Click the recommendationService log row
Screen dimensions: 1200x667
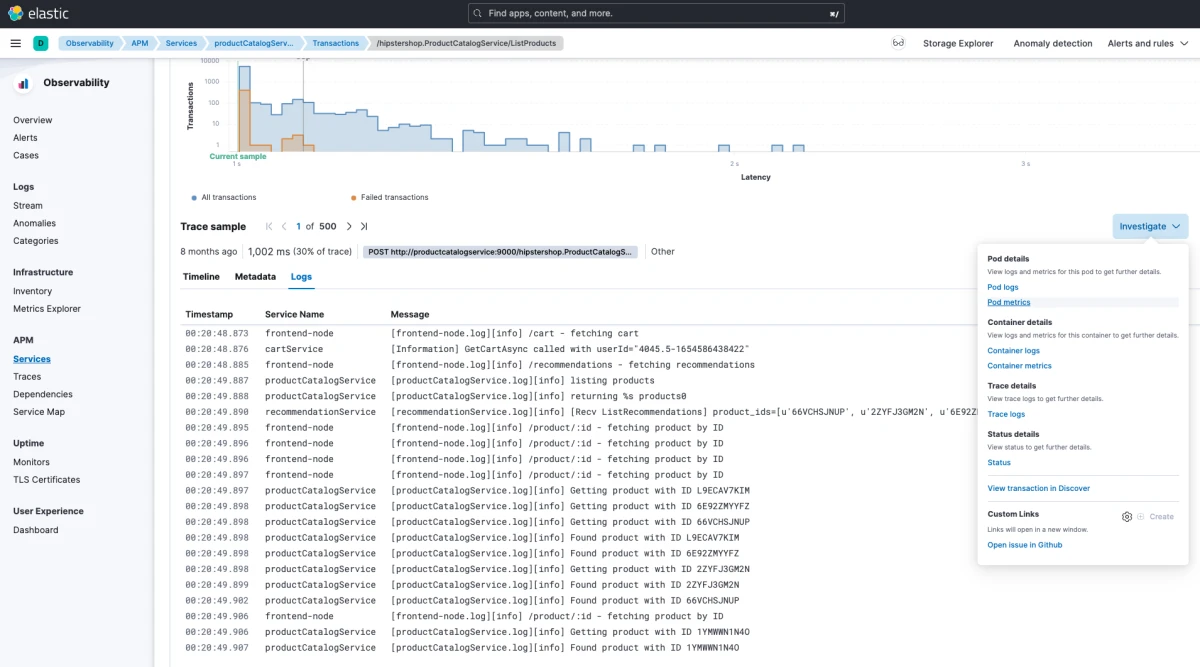(x=578, y=412)
